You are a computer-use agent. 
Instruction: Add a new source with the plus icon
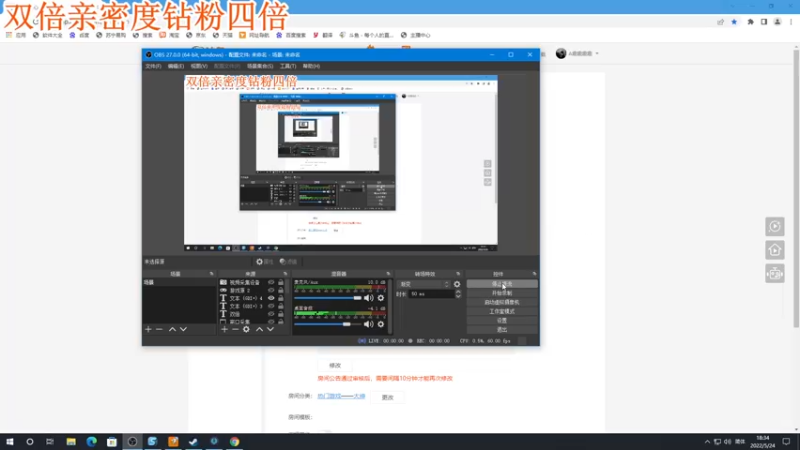tap(224, 330)
